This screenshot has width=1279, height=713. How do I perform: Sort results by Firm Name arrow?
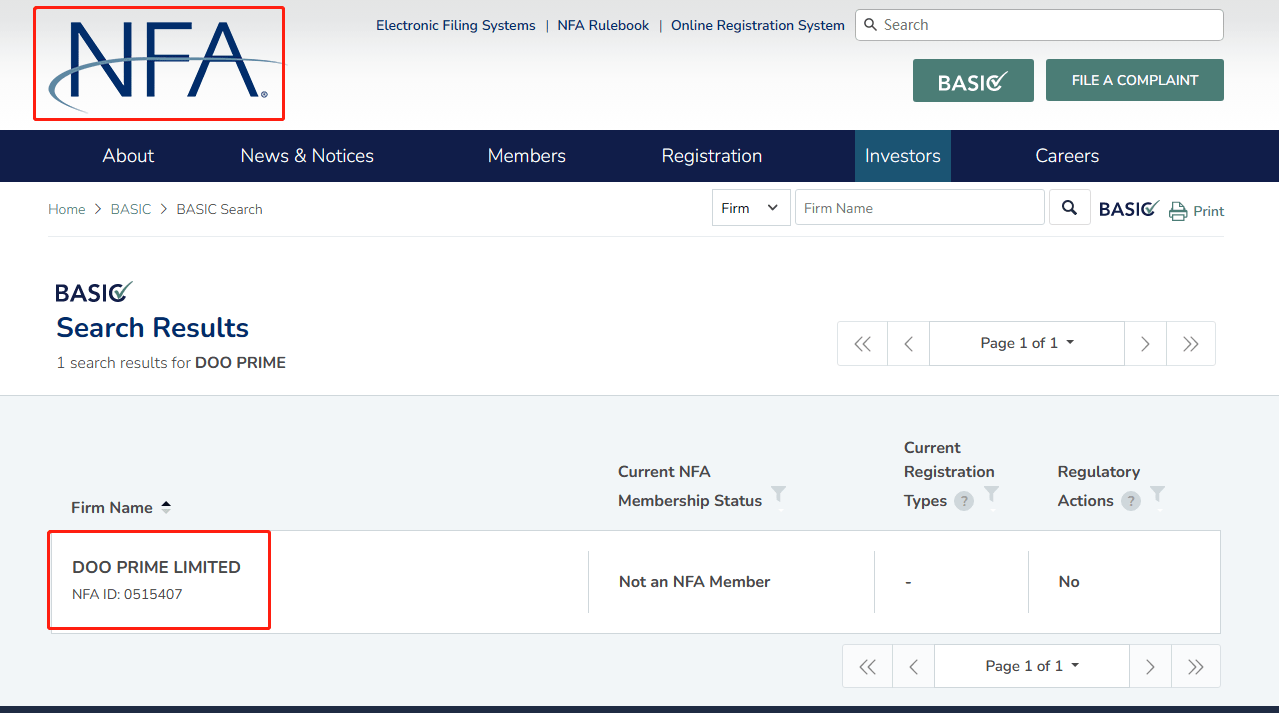click(166, 508)
